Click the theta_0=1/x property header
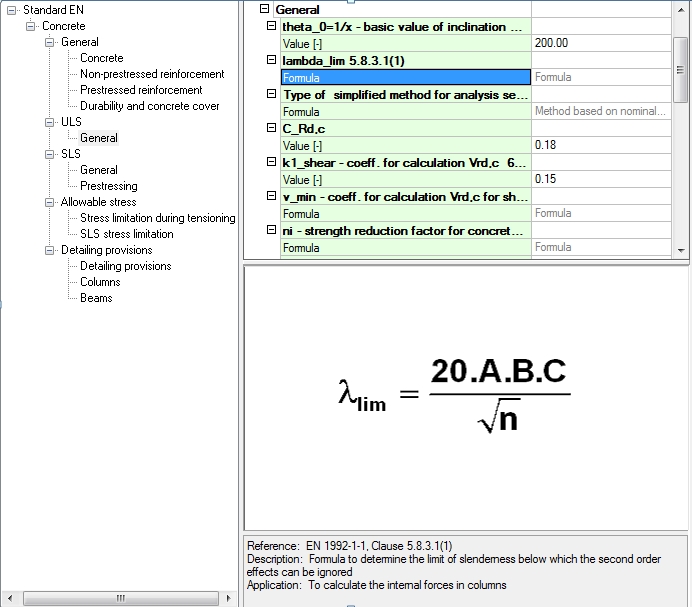 point(402,27)
